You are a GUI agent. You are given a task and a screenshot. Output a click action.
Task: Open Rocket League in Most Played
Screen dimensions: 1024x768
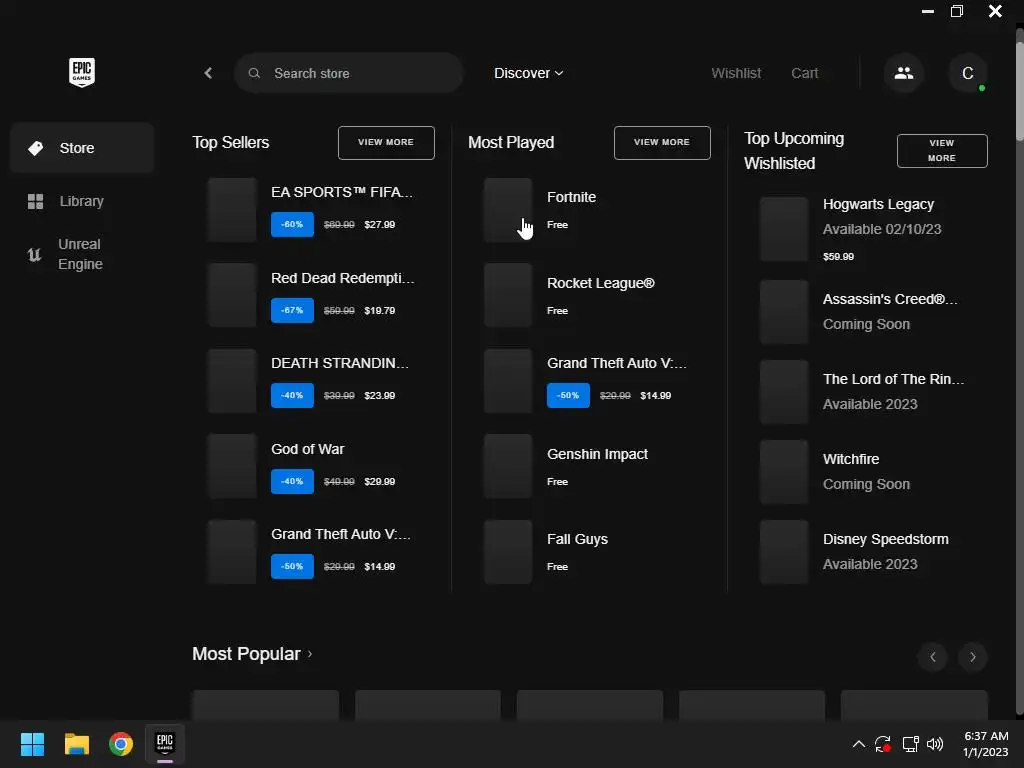click(x=600, y=283)
